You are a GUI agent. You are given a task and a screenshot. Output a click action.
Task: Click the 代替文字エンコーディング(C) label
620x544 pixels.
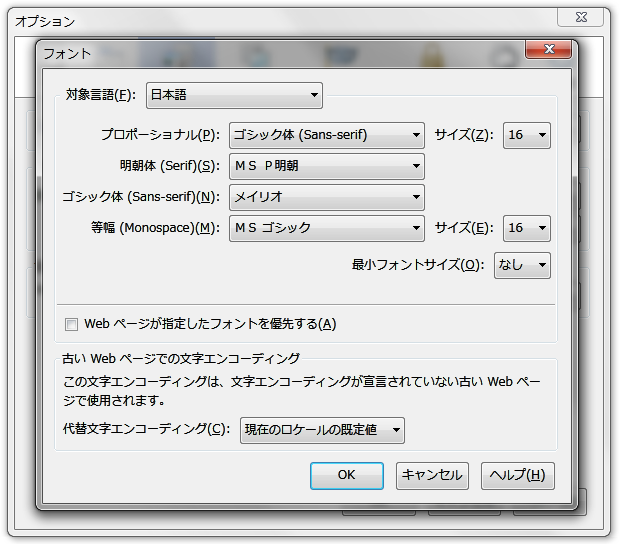(x=146, y=429)
